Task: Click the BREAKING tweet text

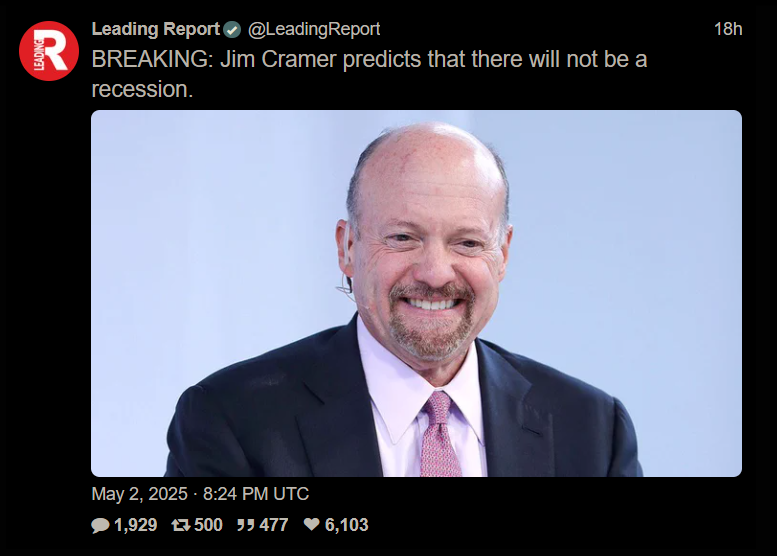Action: [x=369, y=74]
